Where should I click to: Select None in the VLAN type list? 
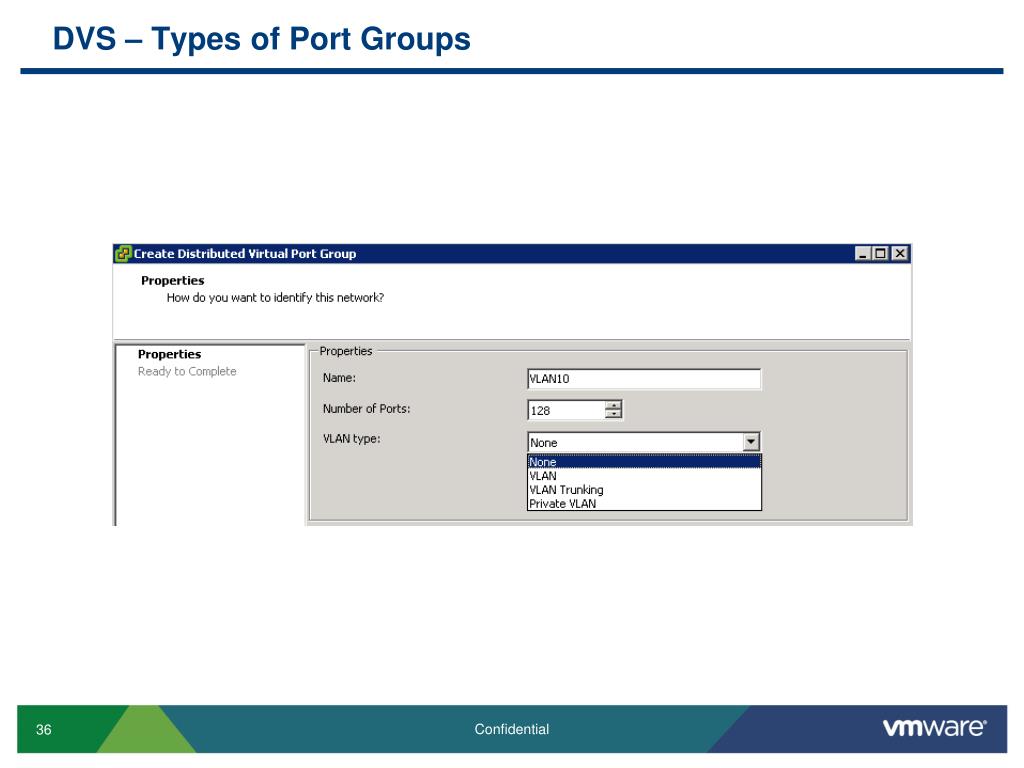pos(644,462)
